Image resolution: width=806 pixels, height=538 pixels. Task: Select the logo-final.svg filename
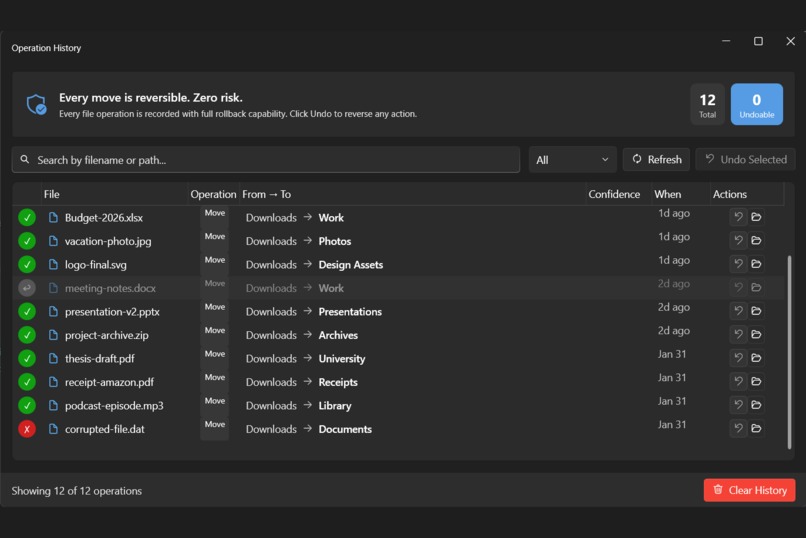coord(96,265)
